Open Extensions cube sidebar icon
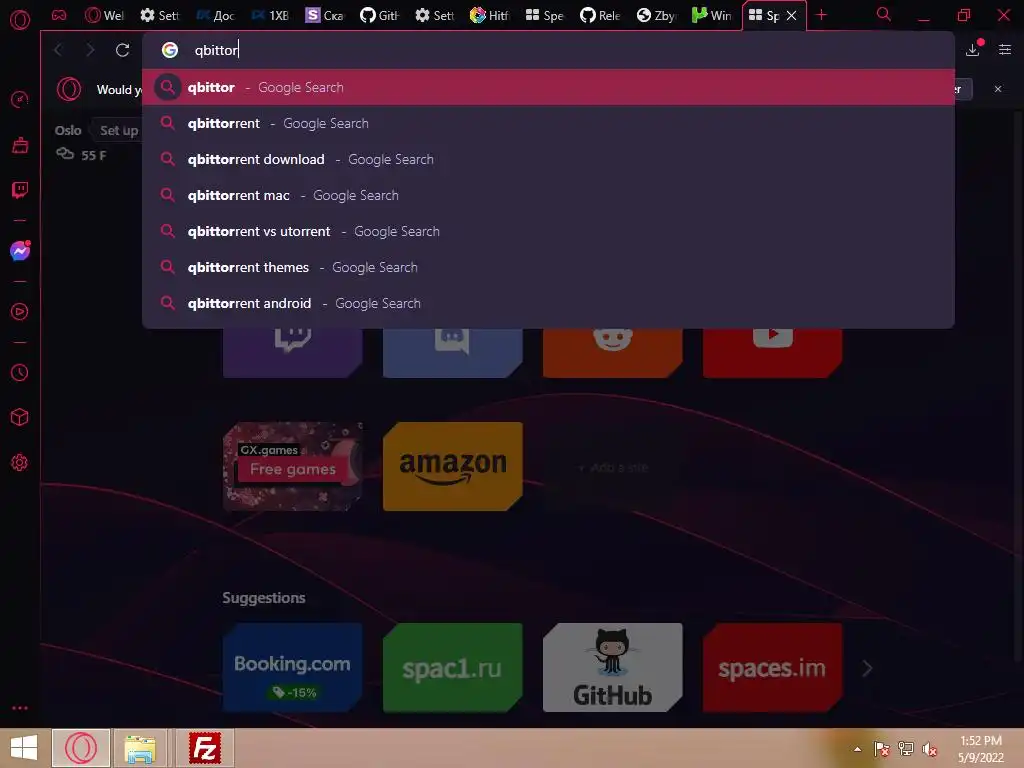Screen dimensions: 1024x768 20,417
